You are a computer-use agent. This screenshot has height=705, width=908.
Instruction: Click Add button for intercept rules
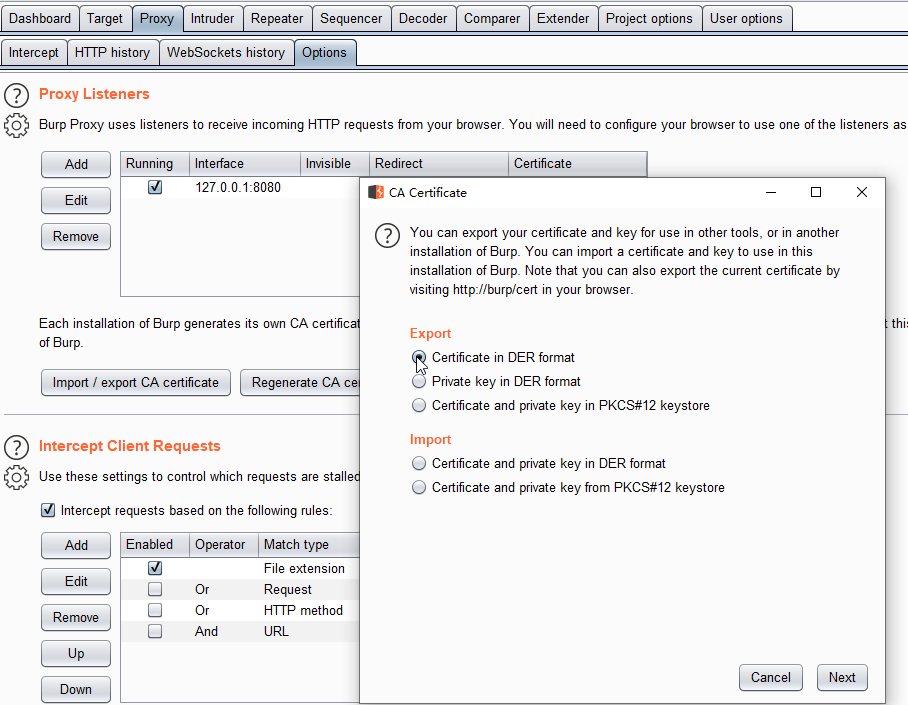pyautogui.click(x=76, y=546)
